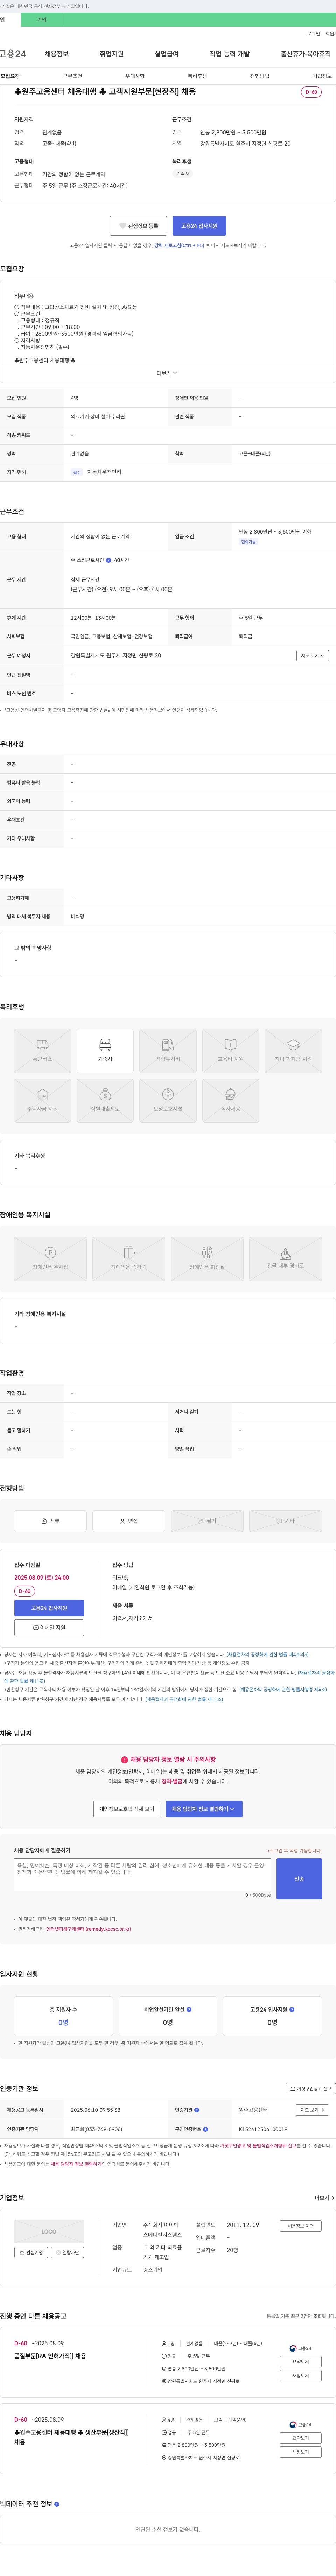The width and height of the screenshot is (336, 2576).
Task: Click the company LOGO thumbnail
Action: 49,2232
